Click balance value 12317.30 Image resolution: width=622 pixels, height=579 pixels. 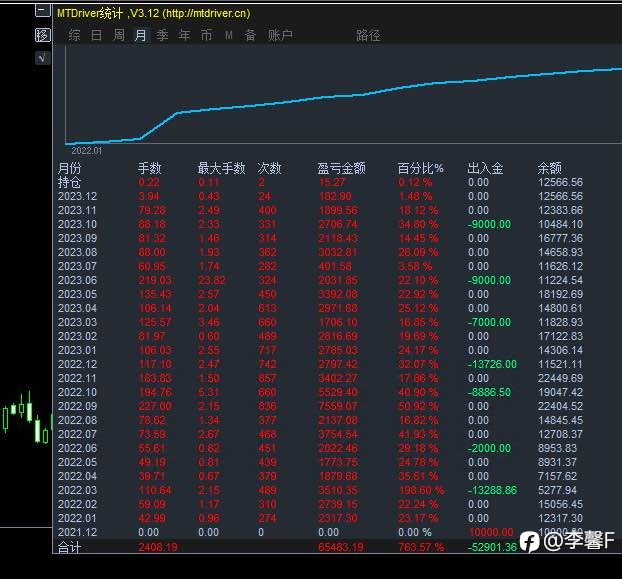[561, 518]
